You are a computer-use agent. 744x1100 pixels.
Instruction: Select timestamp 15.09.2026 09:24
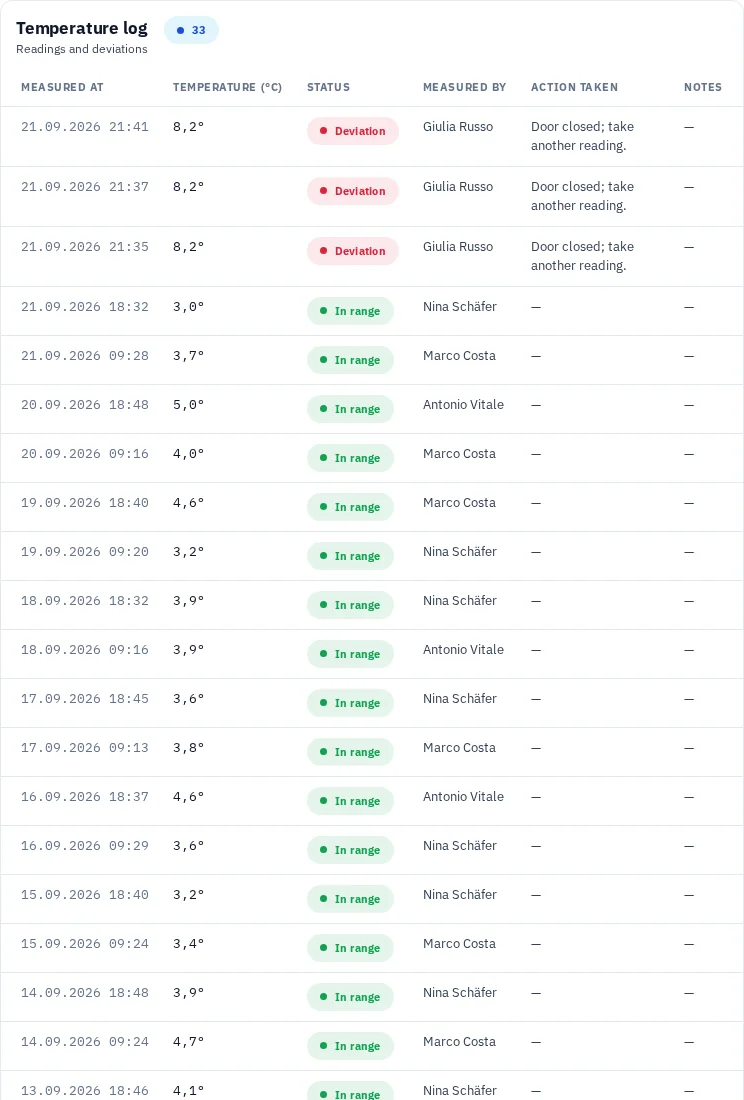[x=85, y=945]
